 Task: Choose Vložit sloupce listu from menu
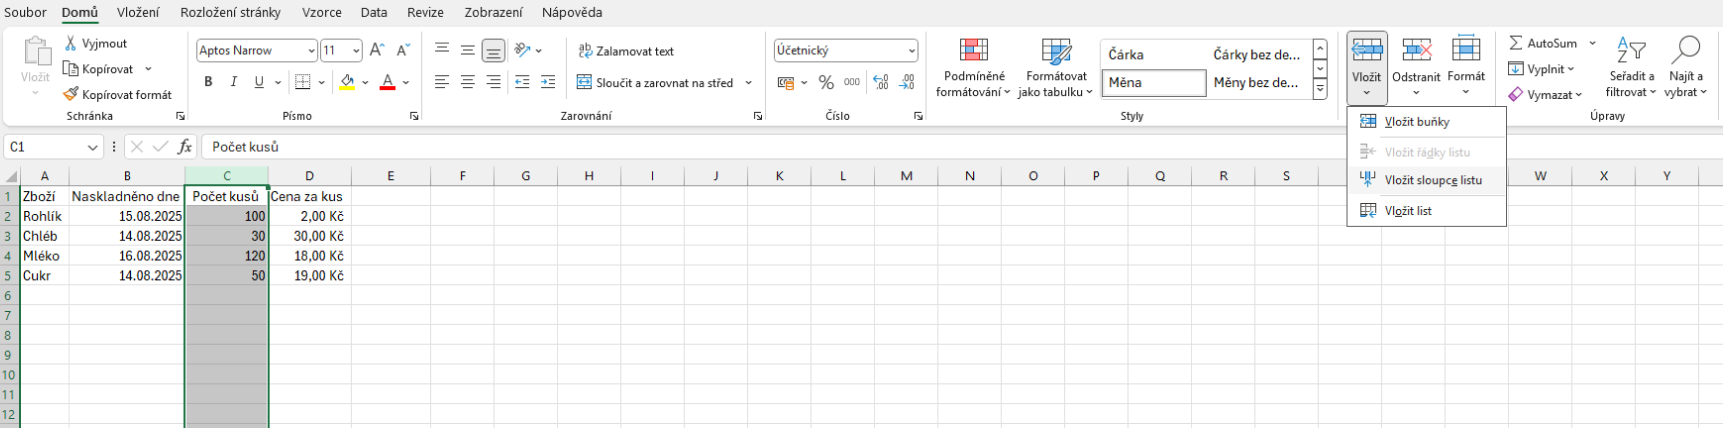pyautogui.click(x=1426, y=181)
